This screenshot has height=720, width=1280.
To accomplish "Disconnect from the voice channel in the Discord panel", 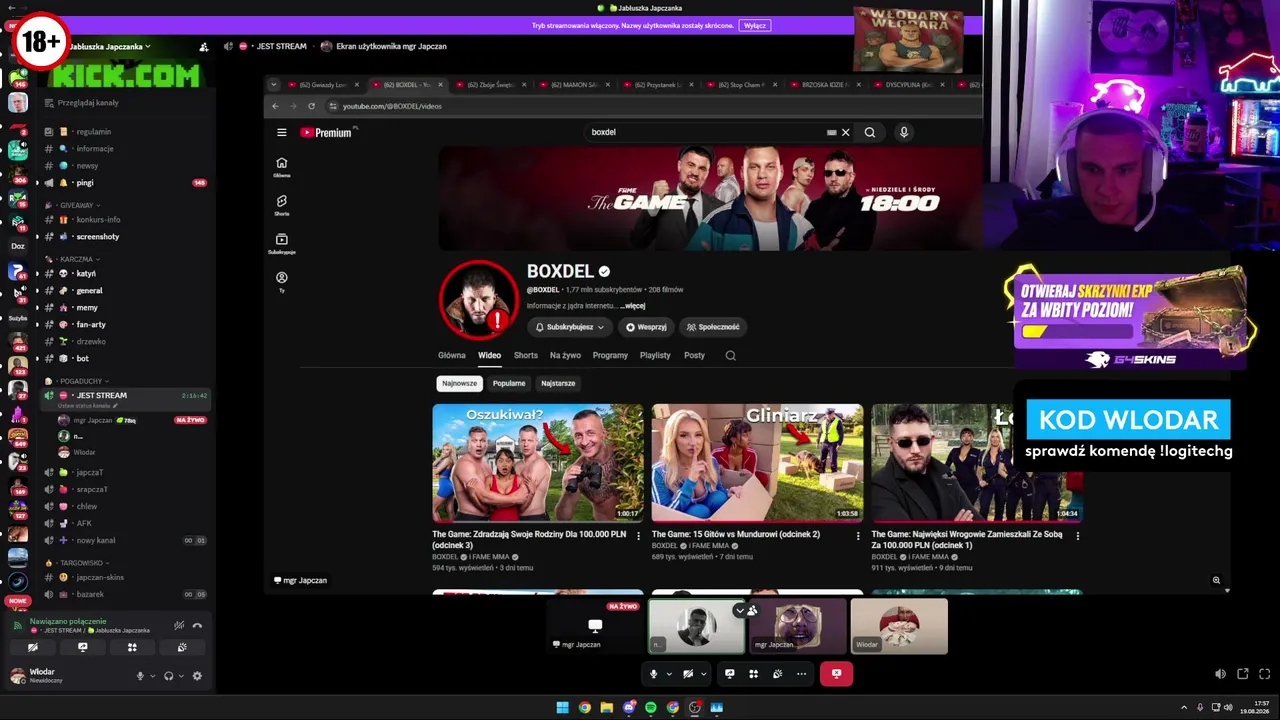I will coord(197,625).
